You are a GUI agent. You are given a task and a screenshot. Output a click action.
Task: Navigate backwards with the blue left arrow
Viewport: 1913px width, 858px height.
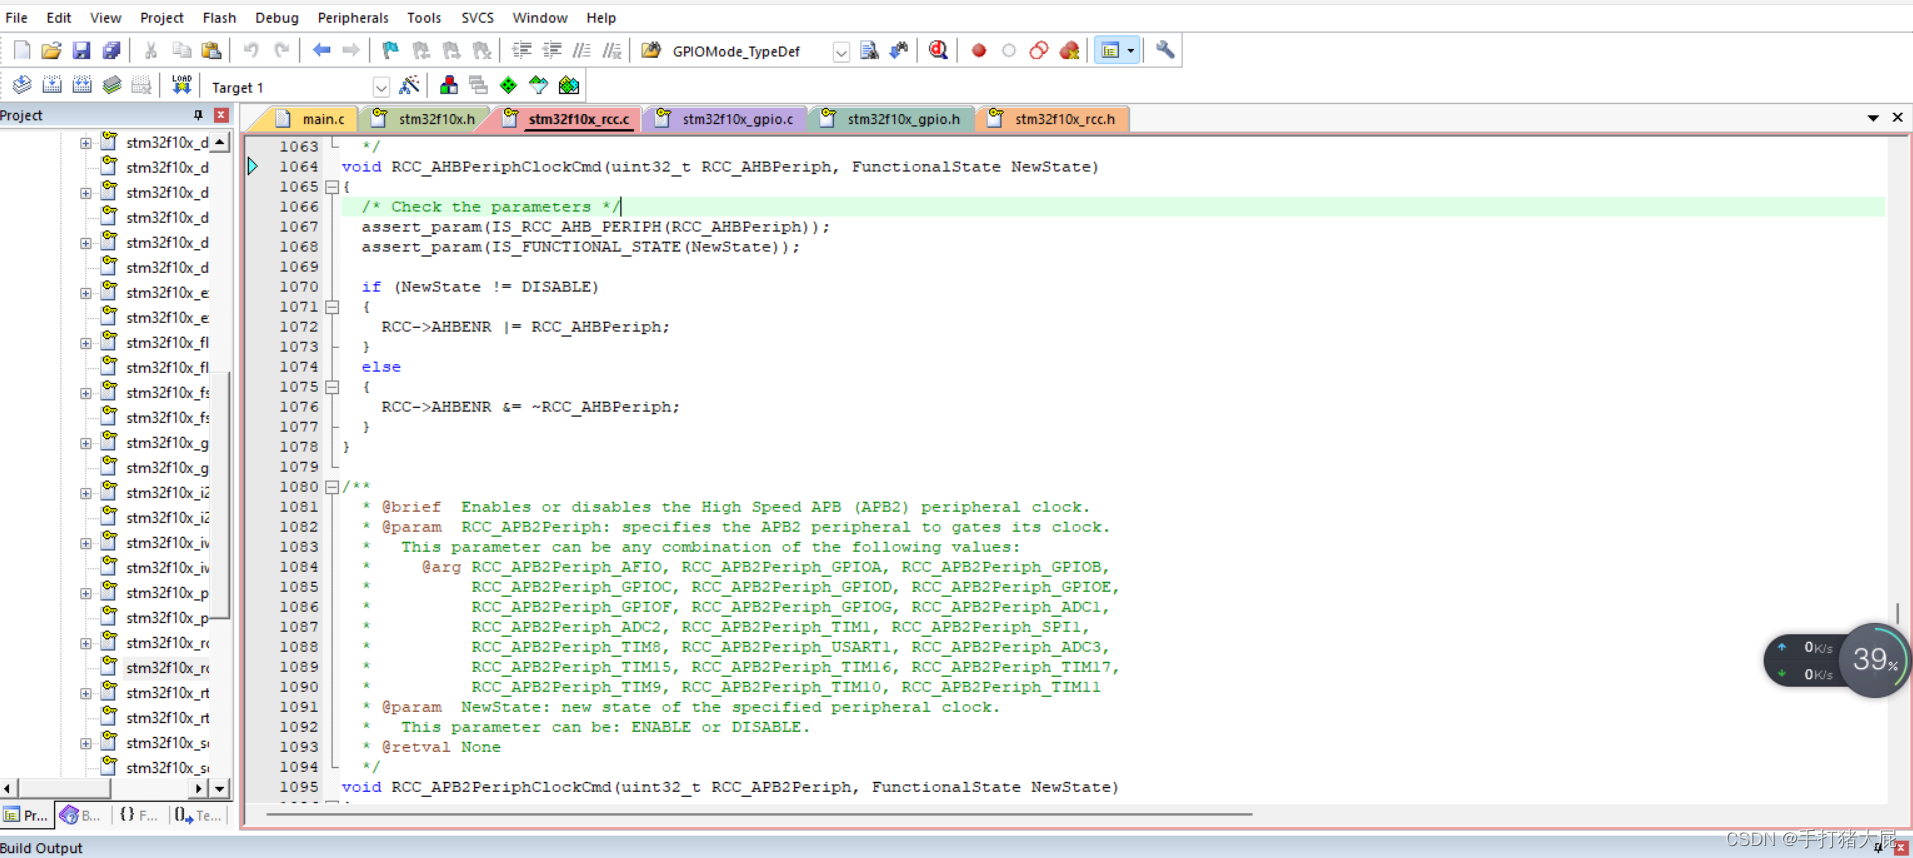click(321, 50)
